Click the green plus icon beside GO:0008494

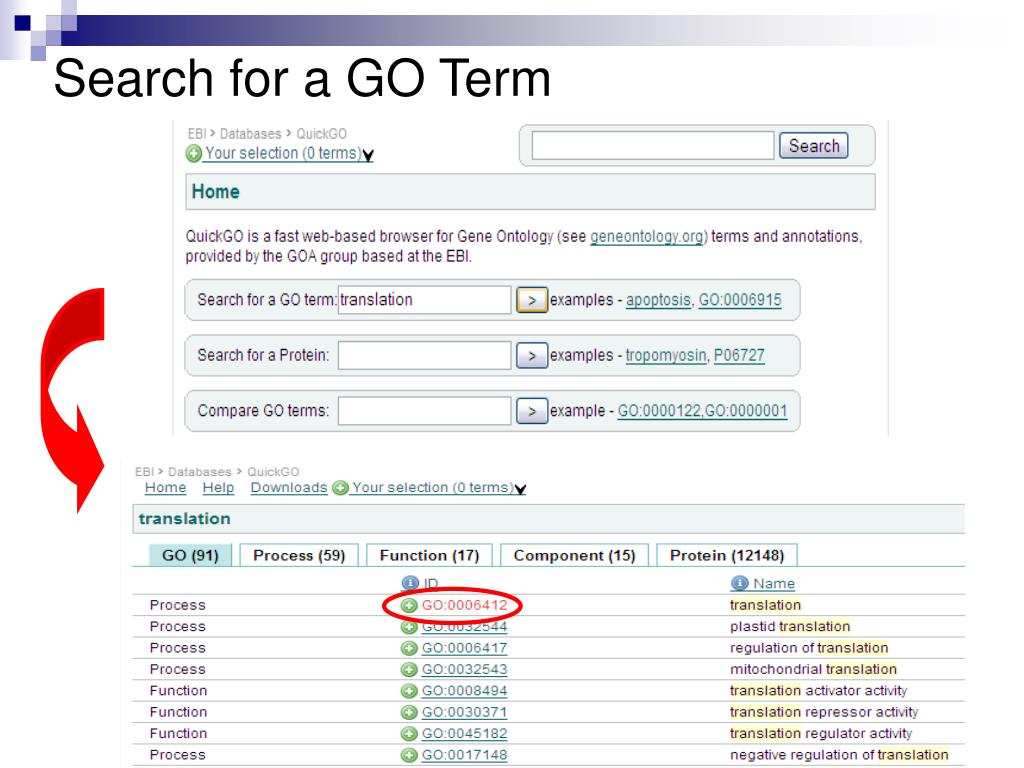pos(409,691)
